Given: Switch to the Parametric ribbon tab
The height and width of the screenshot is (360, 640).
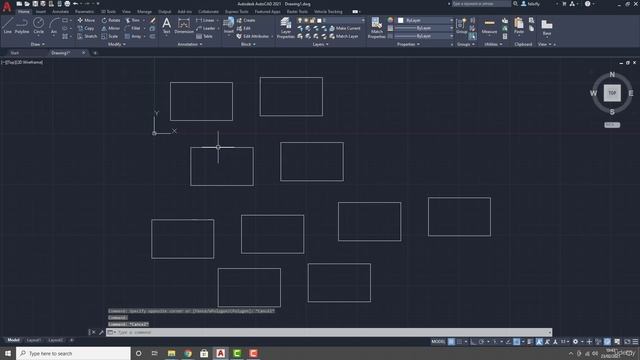Looking at the screenshot, I should pos(84,12).
